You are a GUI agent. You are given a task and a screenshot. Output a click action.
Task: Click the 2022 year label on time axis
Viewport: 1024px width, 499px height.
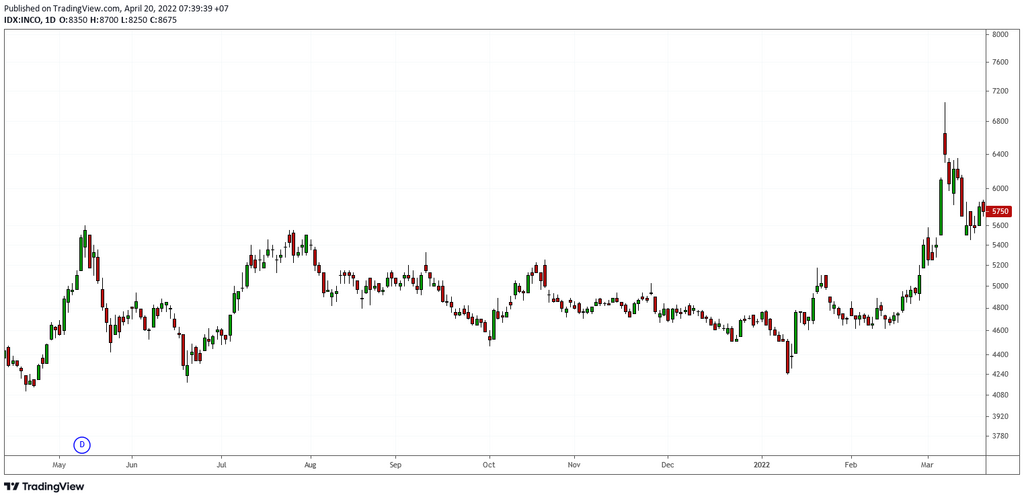pos(762,465)
